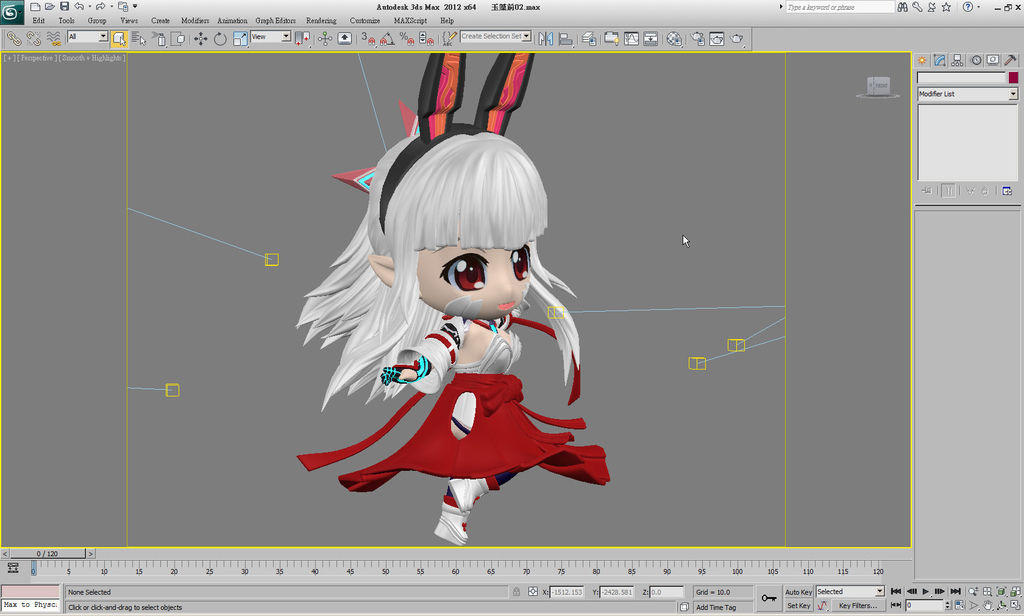Click the Unlink Selection tool
The width and height of the screenshot is (1024, 616).
[x=34, y=39]
